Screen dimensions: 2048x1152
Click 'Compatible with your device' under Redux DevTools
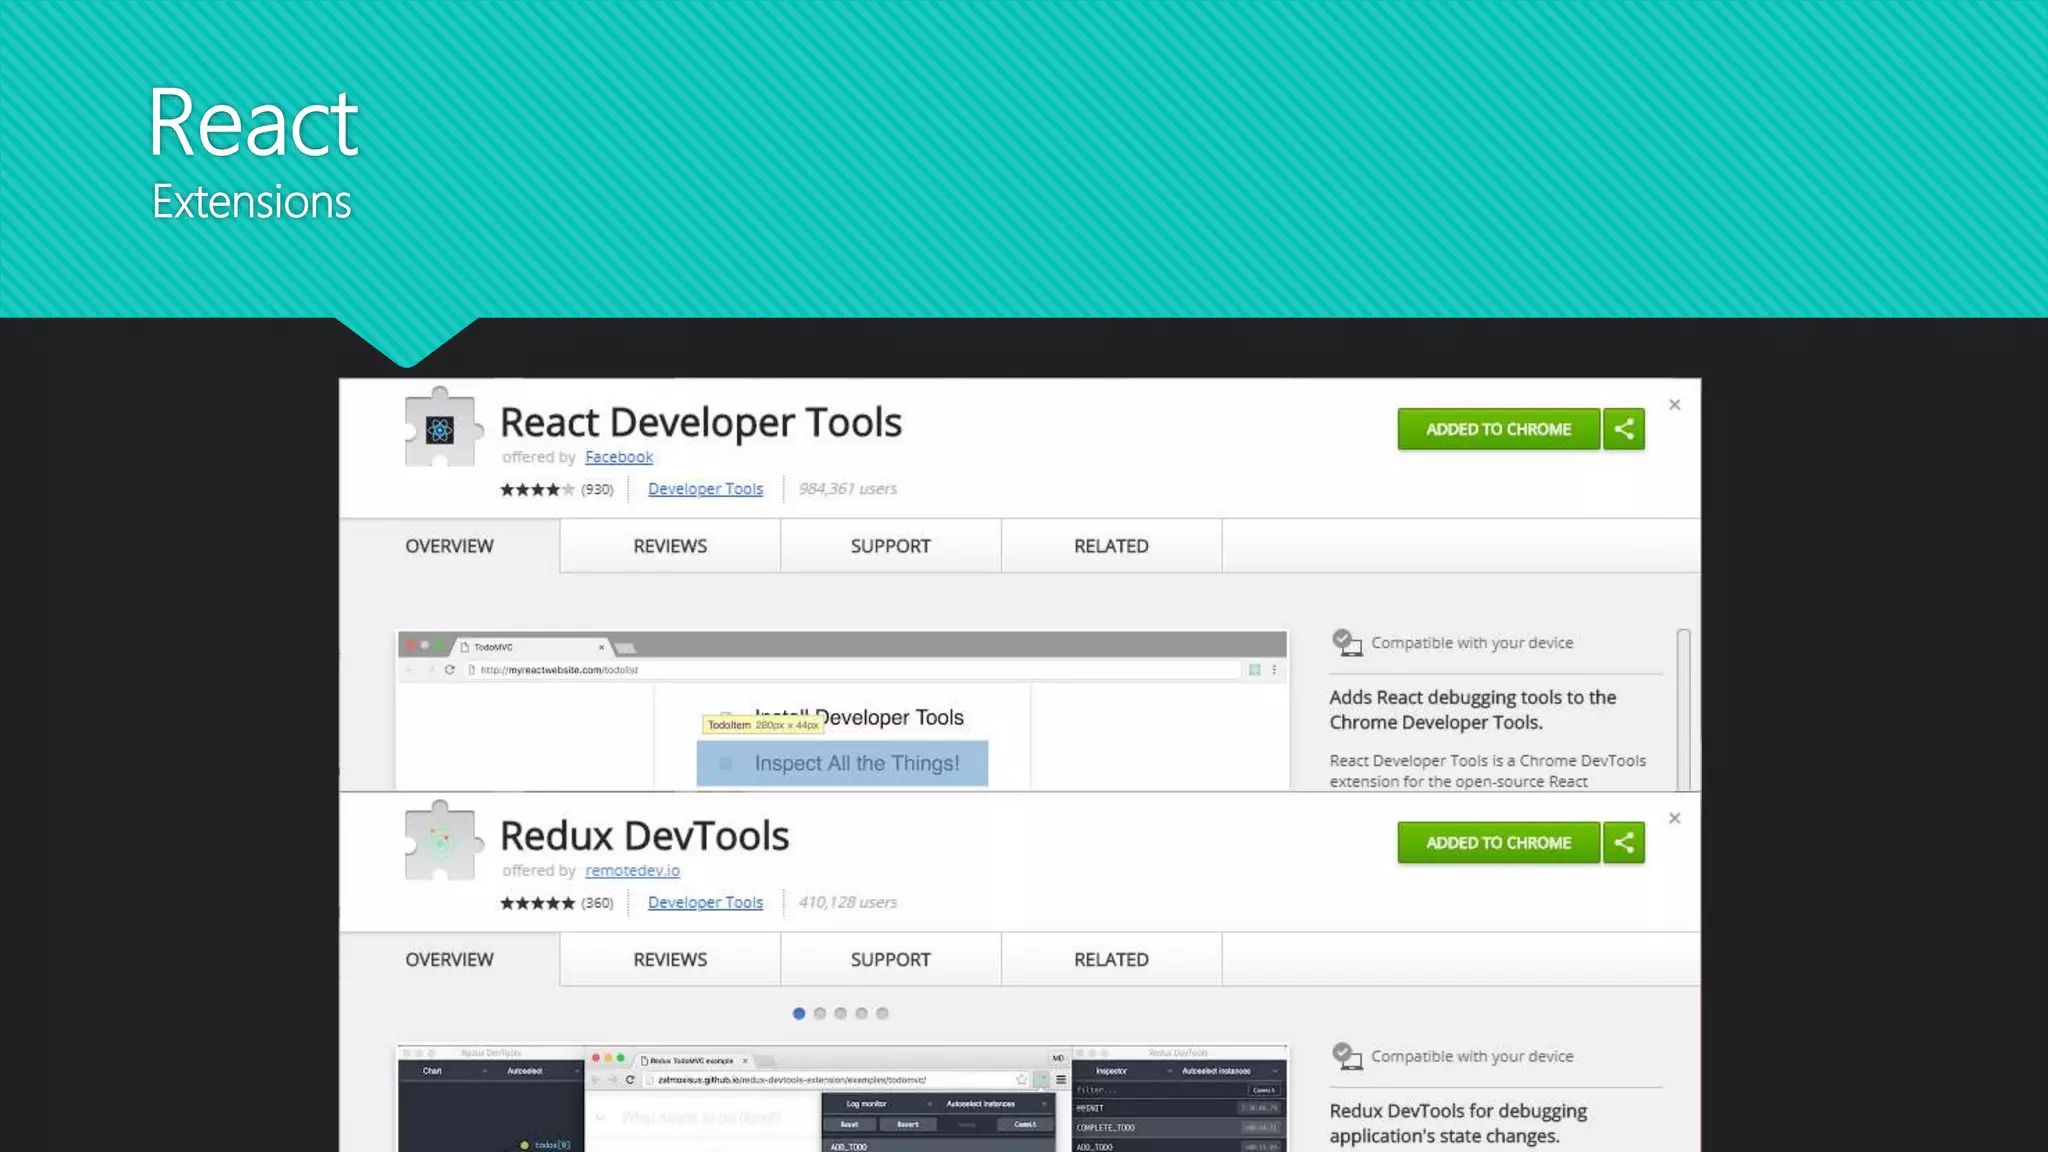[x=1472, y=1057]
